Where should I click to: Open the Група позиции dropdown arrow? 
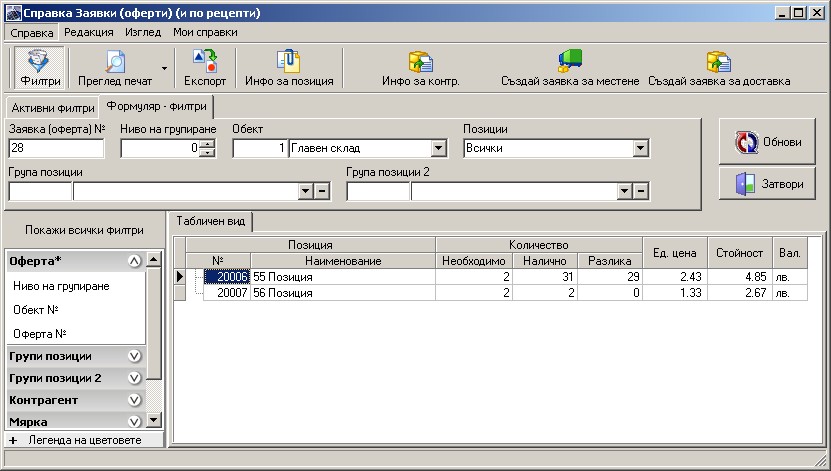click(305, 191)
